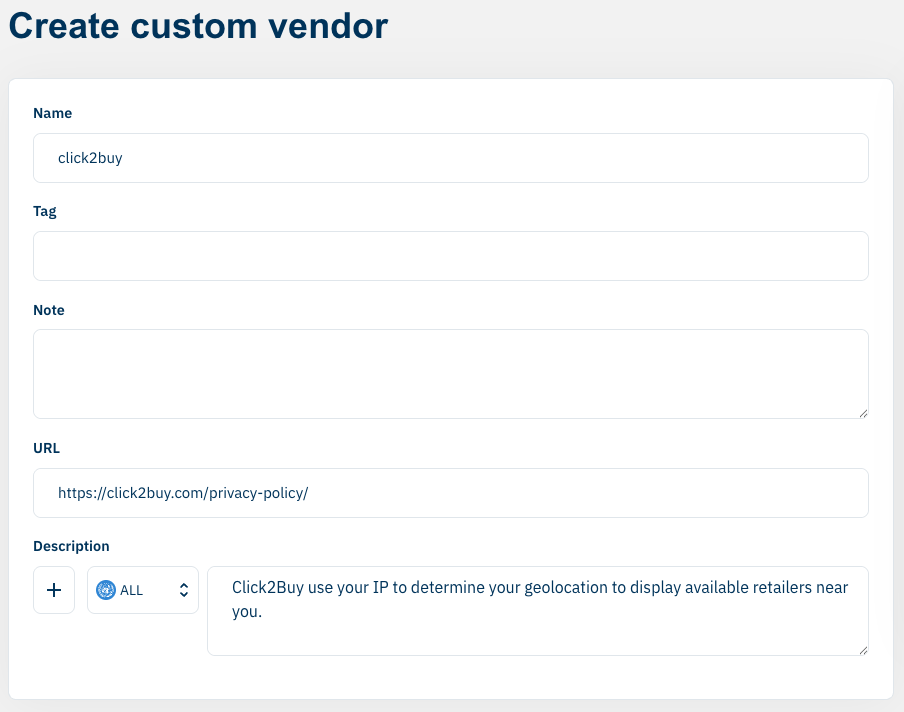The height and width of the screenshot is (712, 904).
Task: Grab the Note text area resize handle
Action: [x=863, y=413]
